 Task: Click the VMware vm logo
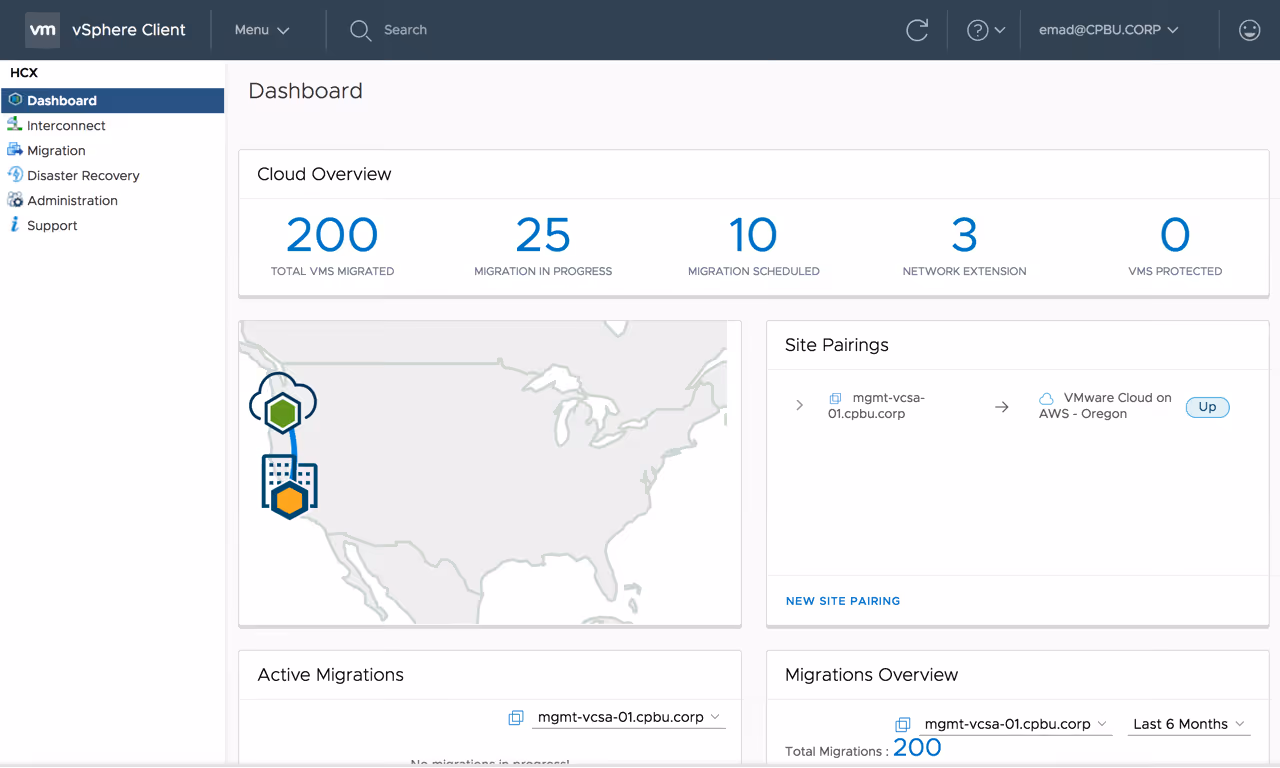42,30
